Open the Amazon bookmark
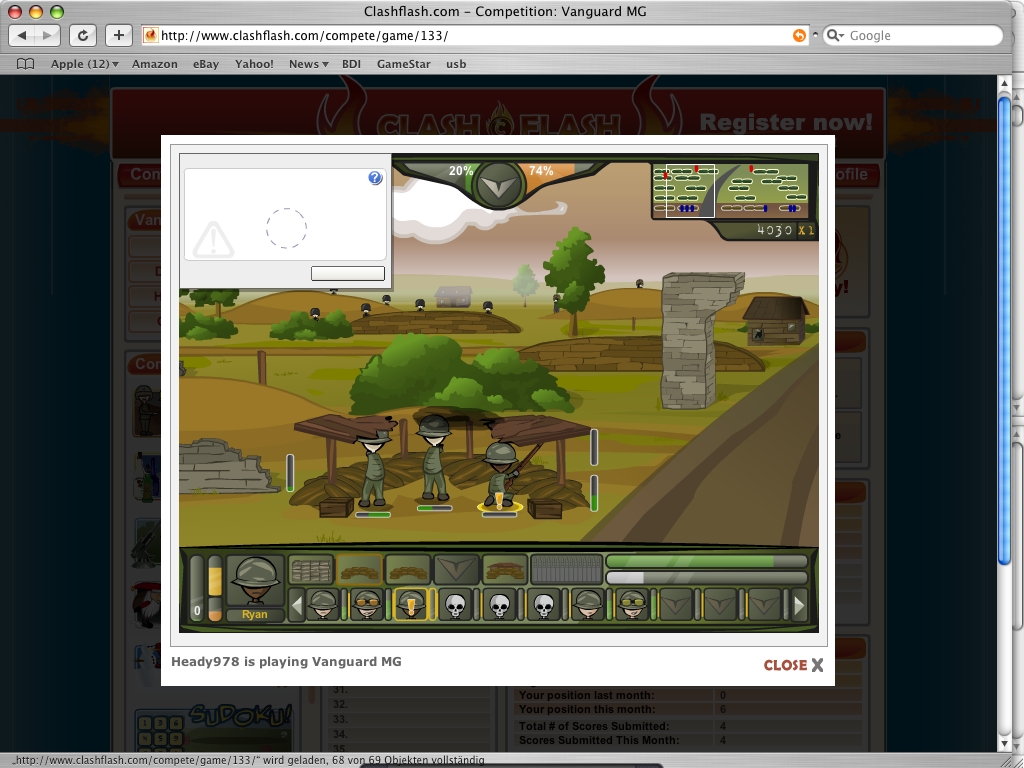 pyautogui.click(x=155, y=64)
